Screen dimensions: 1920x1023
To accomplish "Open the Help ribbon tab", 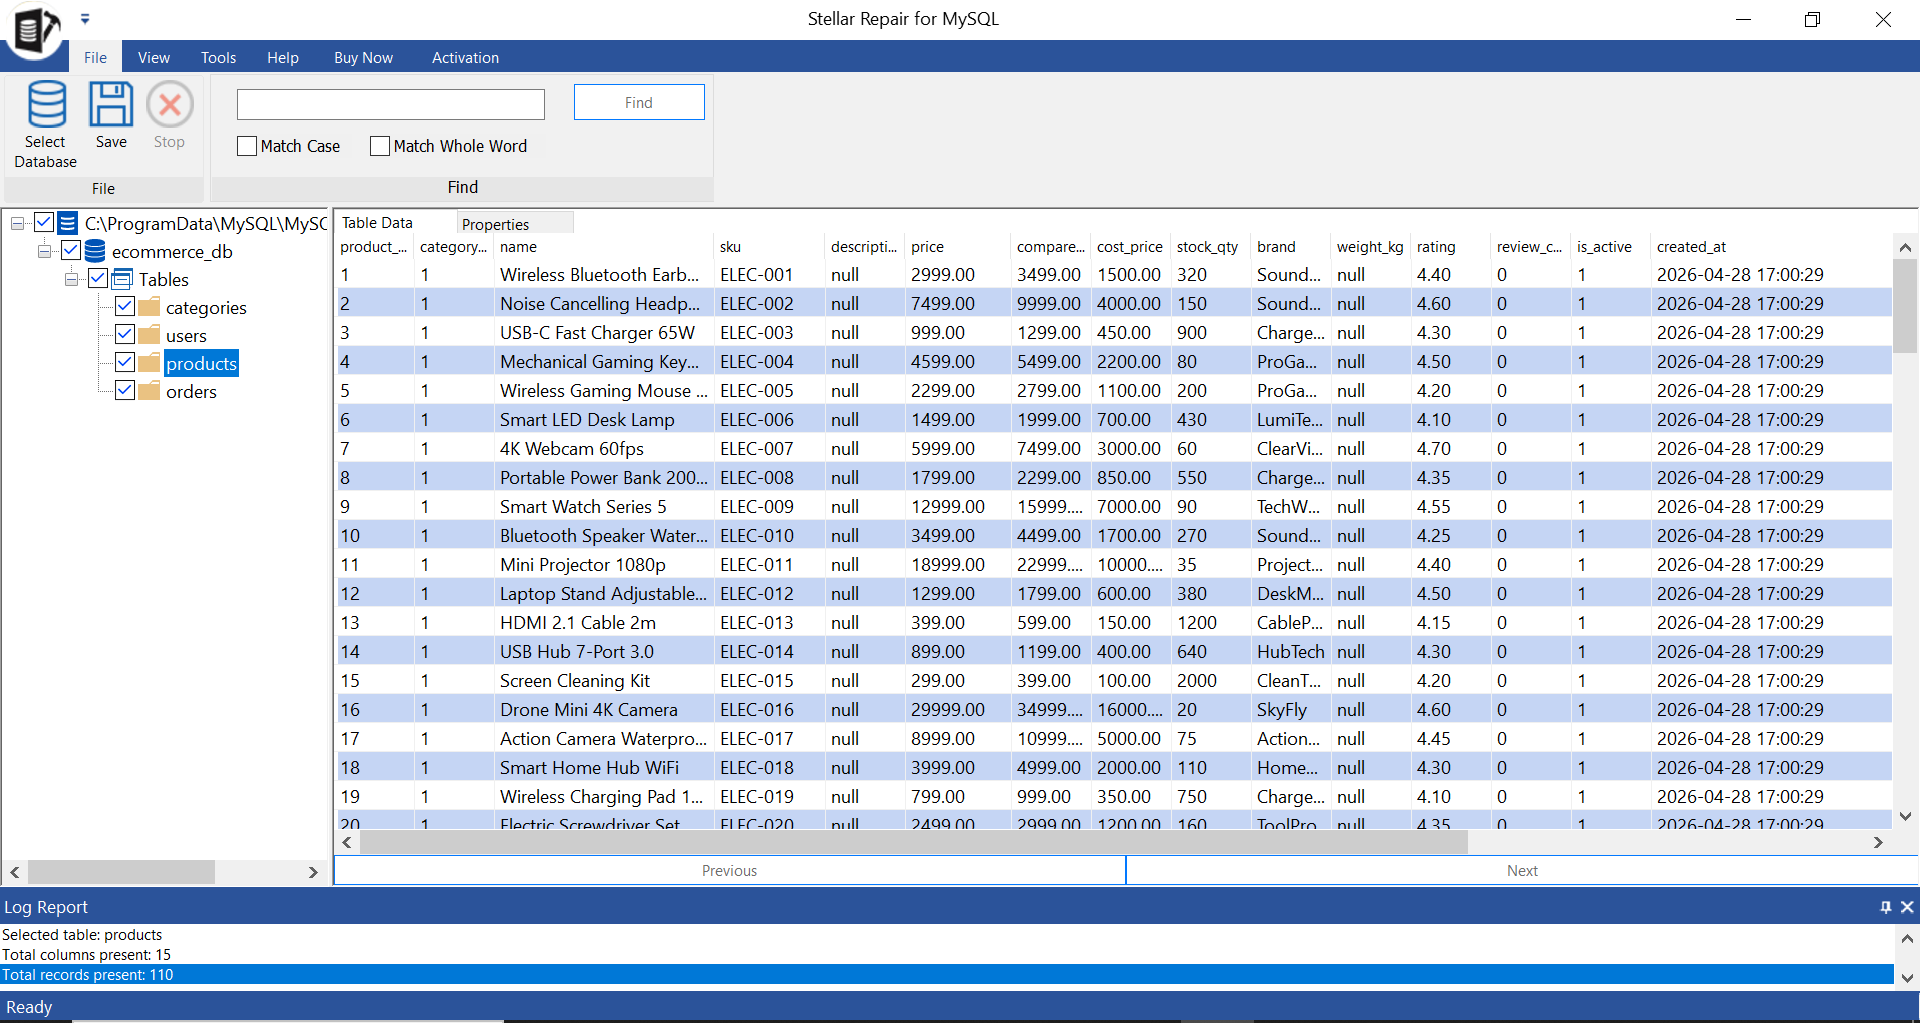I will click(x=283, y=57).
